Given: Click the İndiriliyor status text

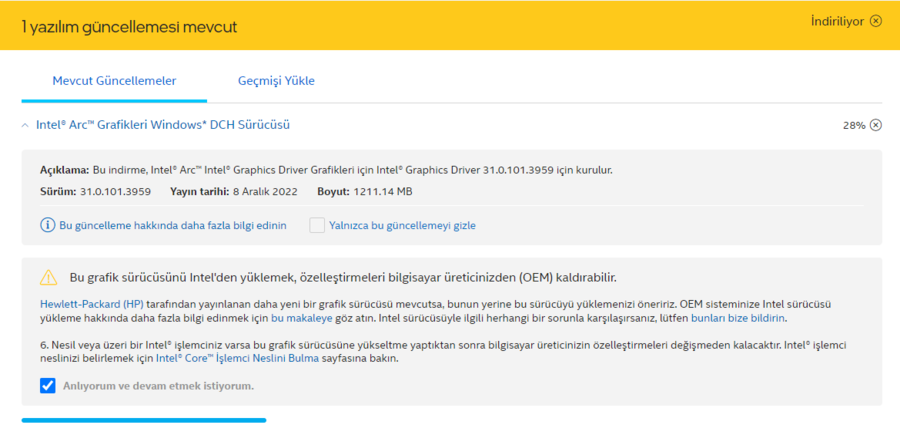Looking at the screenshot, I should 837,21.
